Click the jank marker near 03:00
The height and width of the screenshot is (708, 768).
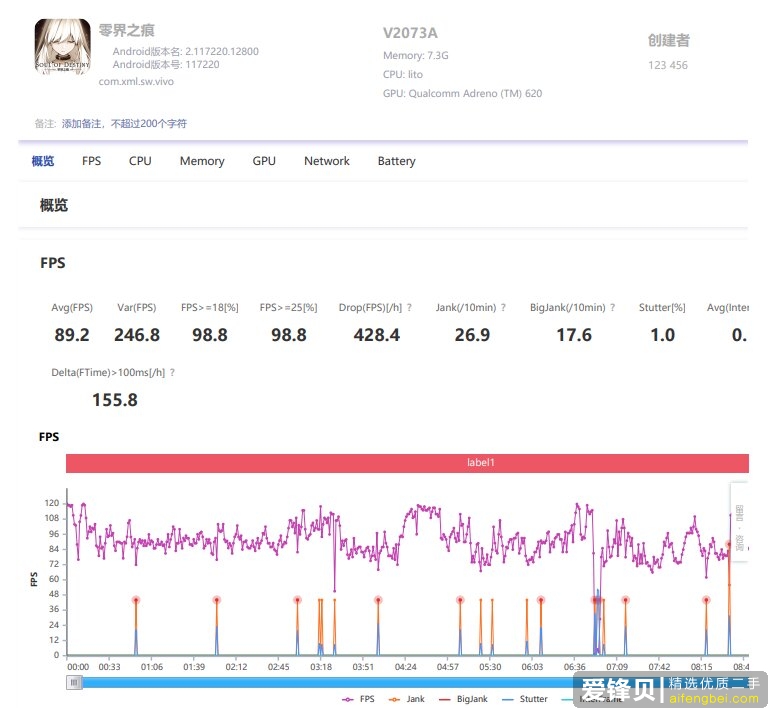click(x=297, y=600)
